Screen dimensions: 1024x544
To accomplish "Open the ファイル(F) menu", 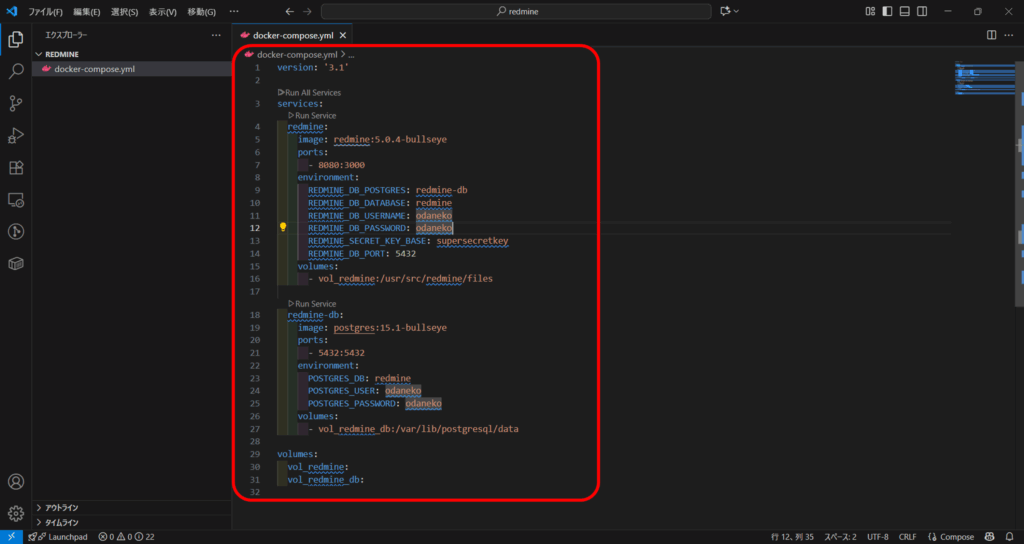I will pos(45,11).
